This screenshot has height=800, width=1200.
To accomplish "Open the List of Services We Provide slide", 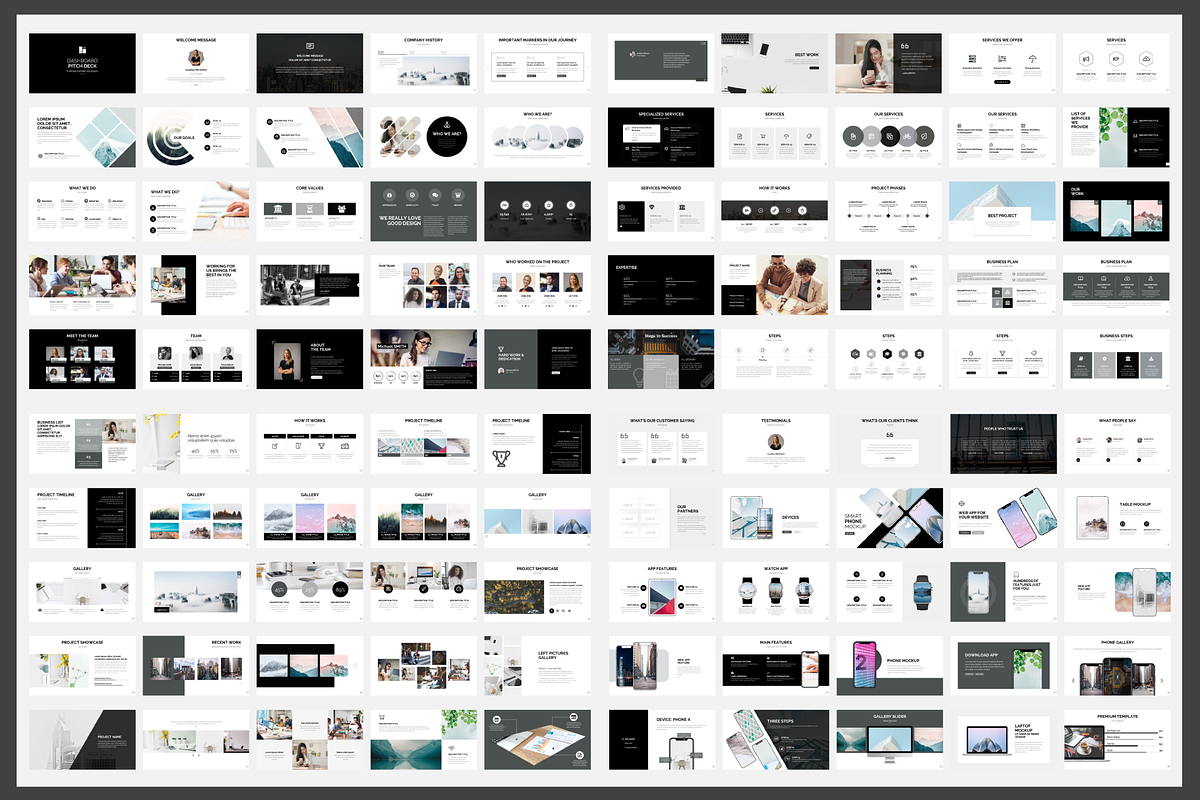I will click(1116, 138).
